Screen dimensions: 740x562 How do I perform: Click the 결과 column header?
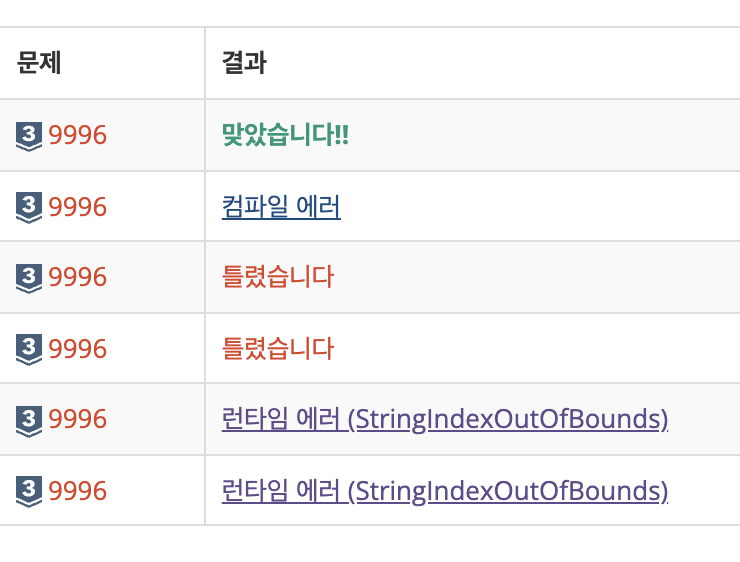click(244, 62)
